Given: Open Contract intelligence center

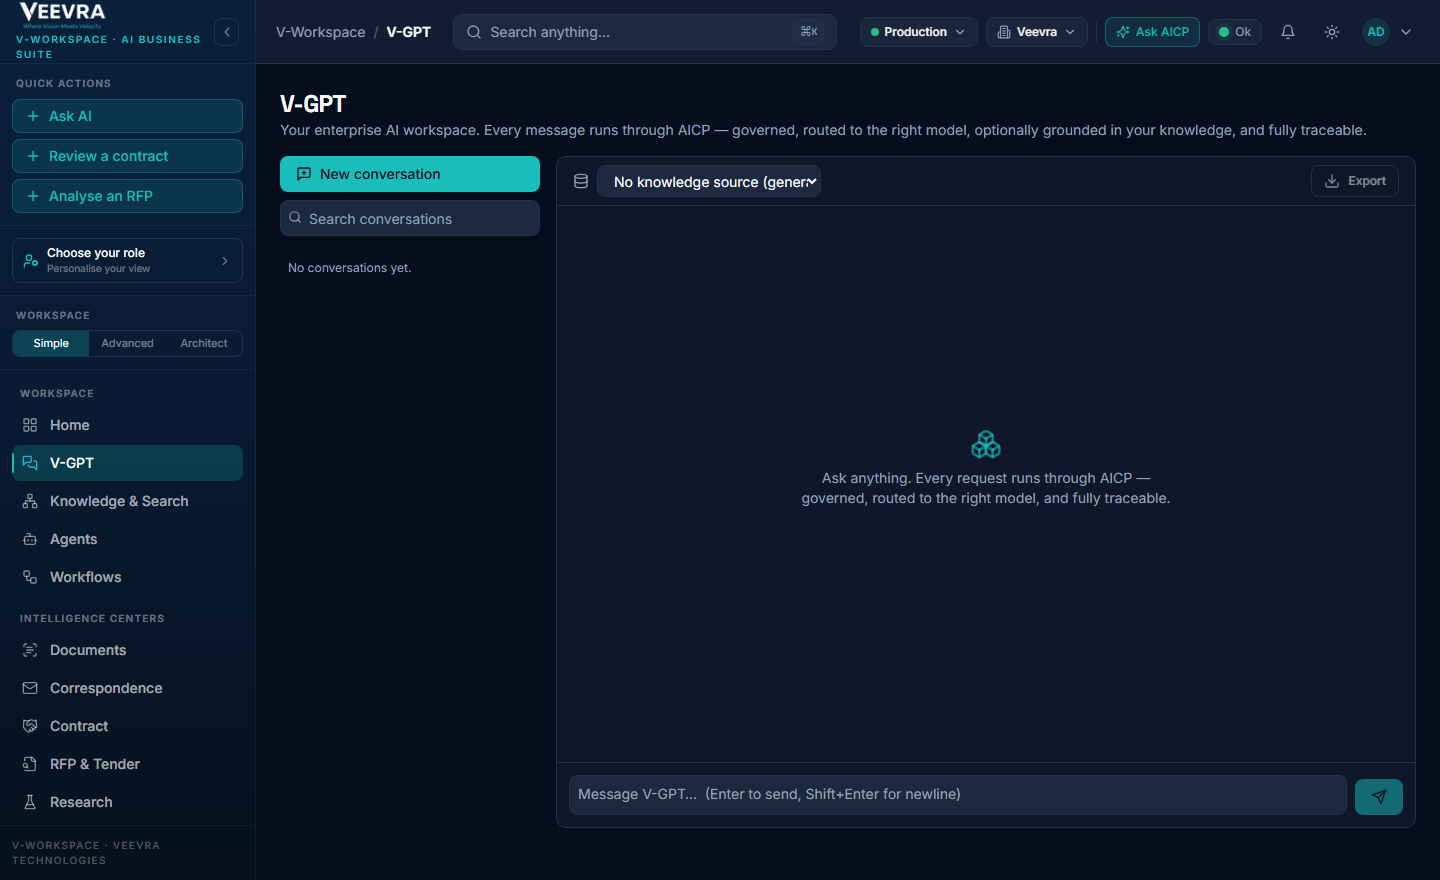Looking at the screenshot, I should click(127, 726).
